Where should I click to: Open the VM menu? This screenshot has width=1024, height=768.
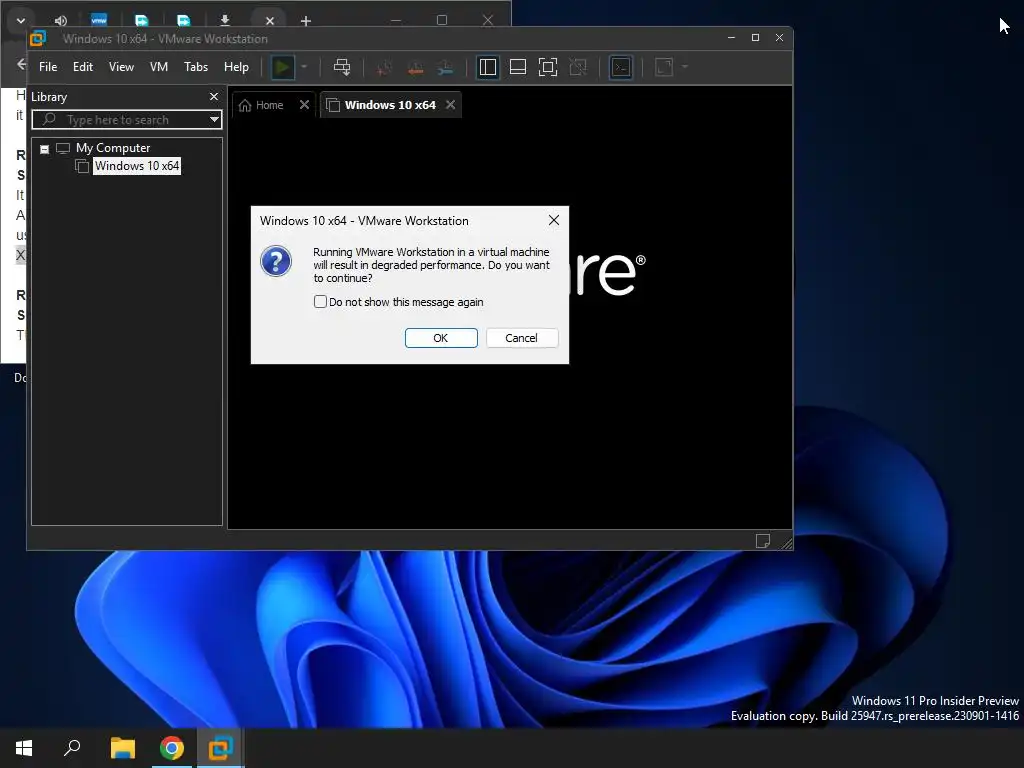click(x=159, y=67)
